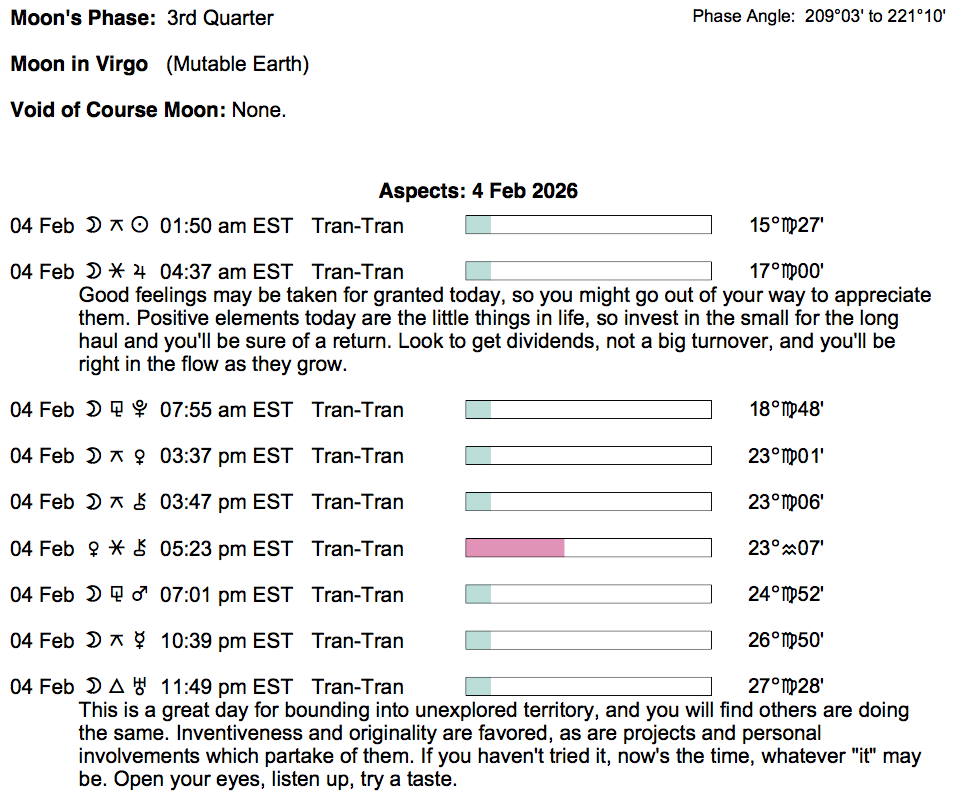Click the Moon crescent in the 01:50 am row

tap(92, 226)
